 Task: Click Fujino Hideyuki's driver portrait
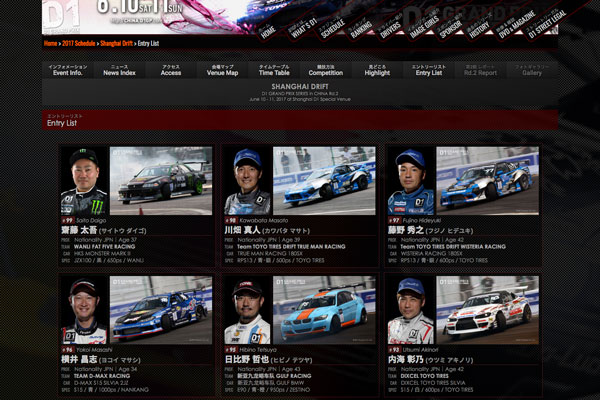[x=410, y=181]
